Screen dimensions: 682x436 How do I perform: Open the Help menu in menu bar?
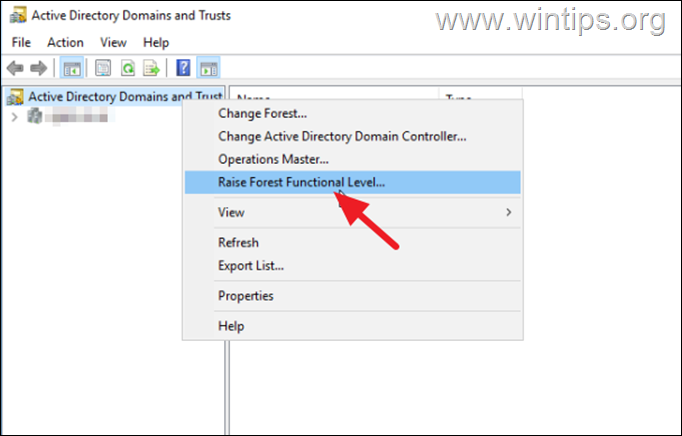pos(156,43)
